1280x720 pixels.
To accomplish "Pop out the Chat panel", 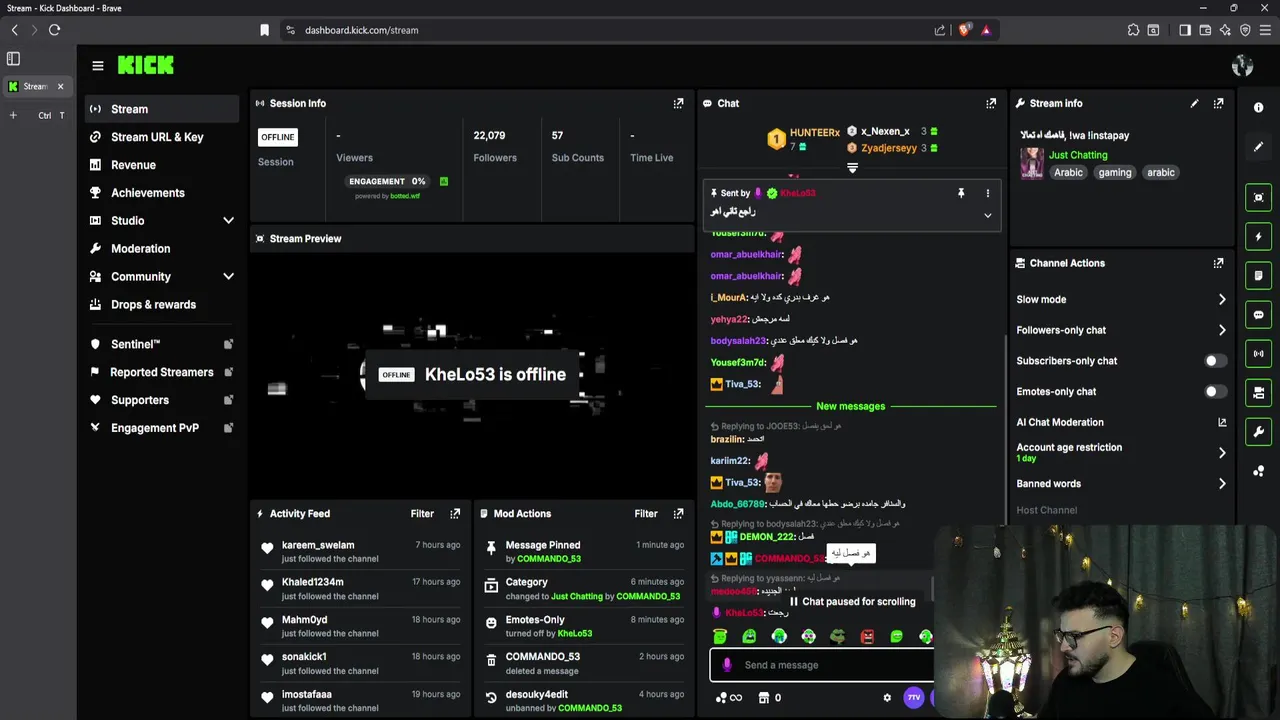I will click(x=991, y=103).
